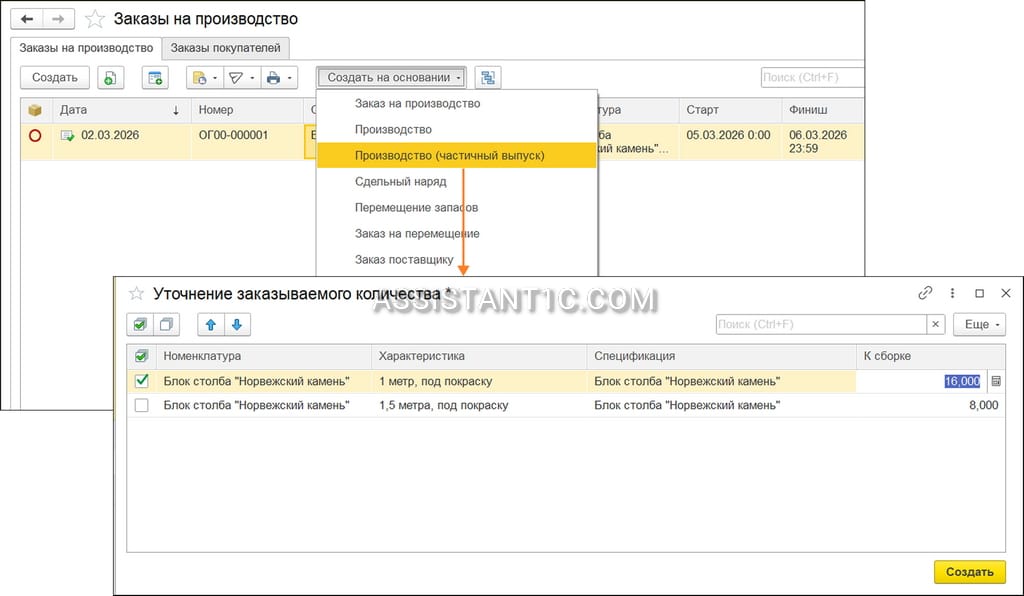This screenshot has width=1024, height=596.
Task: Copy the selected order with the document-plus icon
Action: (110, 78)
